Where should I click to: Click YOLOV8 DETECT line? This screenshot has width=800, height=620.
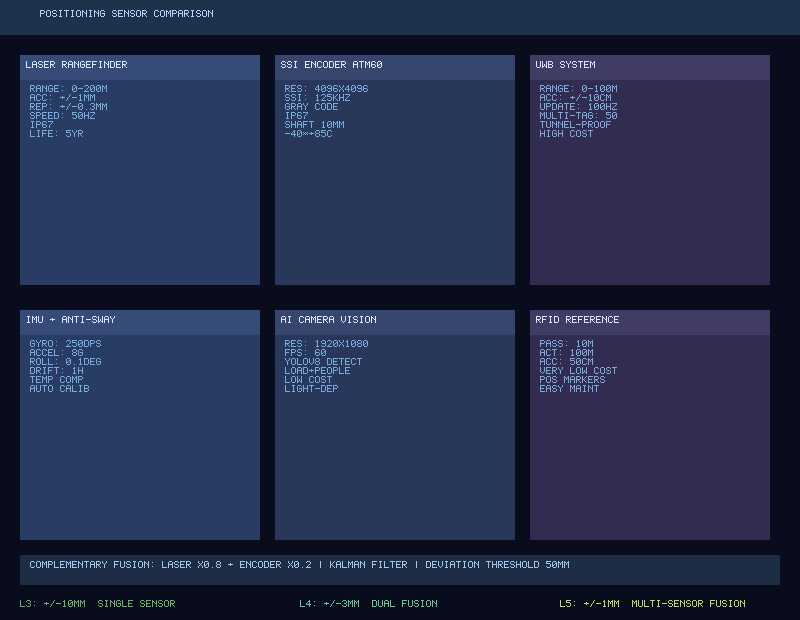(x=323, y=362)
